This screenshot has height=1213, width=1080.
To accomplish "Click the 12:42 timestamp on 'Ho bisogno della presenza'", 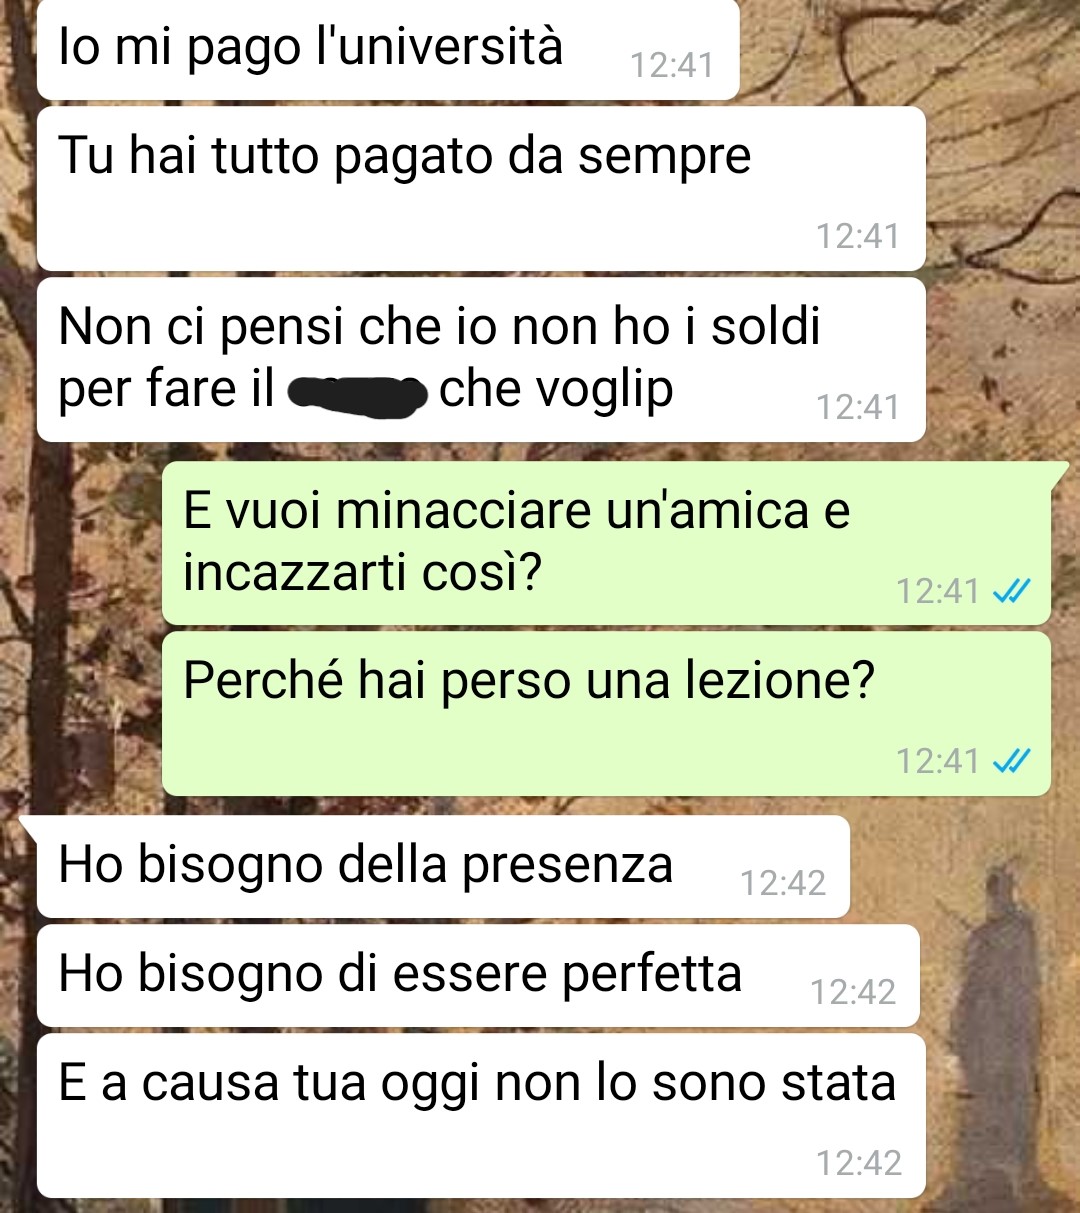I will (x=783, y=883).
